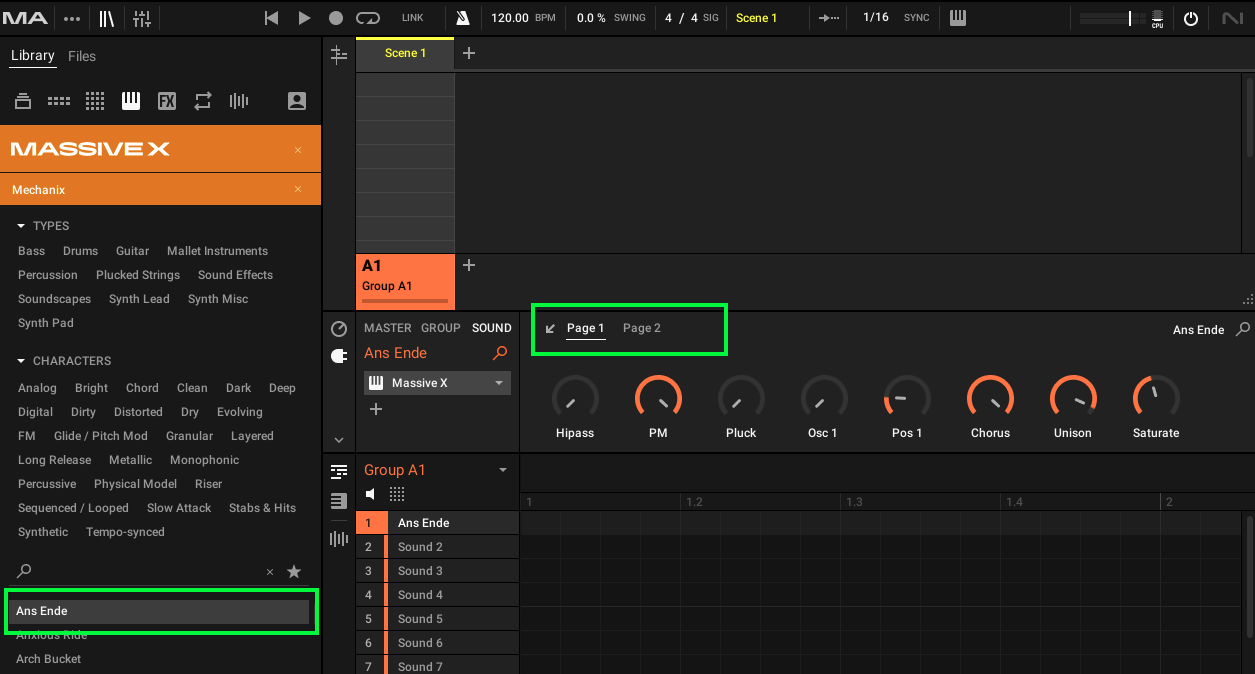Clear the Massive X product filter
The image size is (1255, 674).
click(x=298, y=150)
